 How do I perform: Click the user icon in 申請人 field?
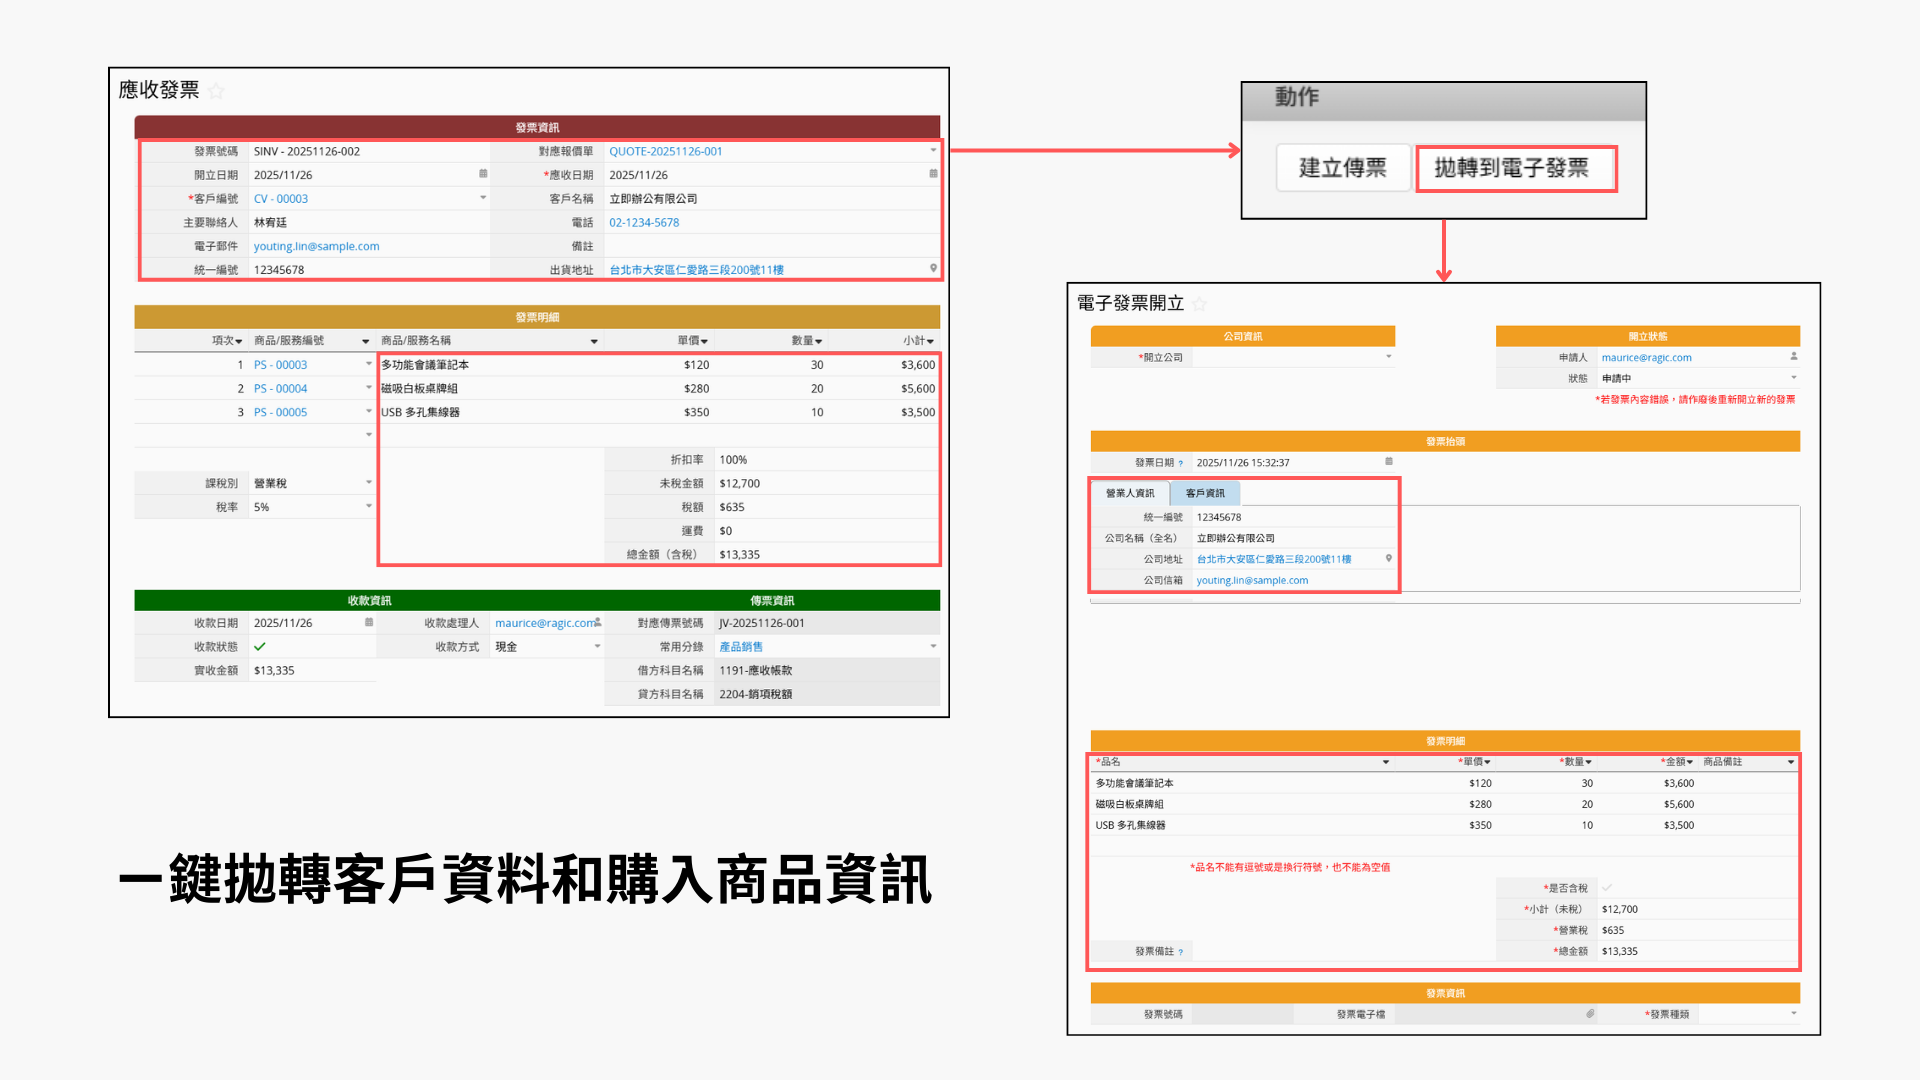tap(1793, 356)
